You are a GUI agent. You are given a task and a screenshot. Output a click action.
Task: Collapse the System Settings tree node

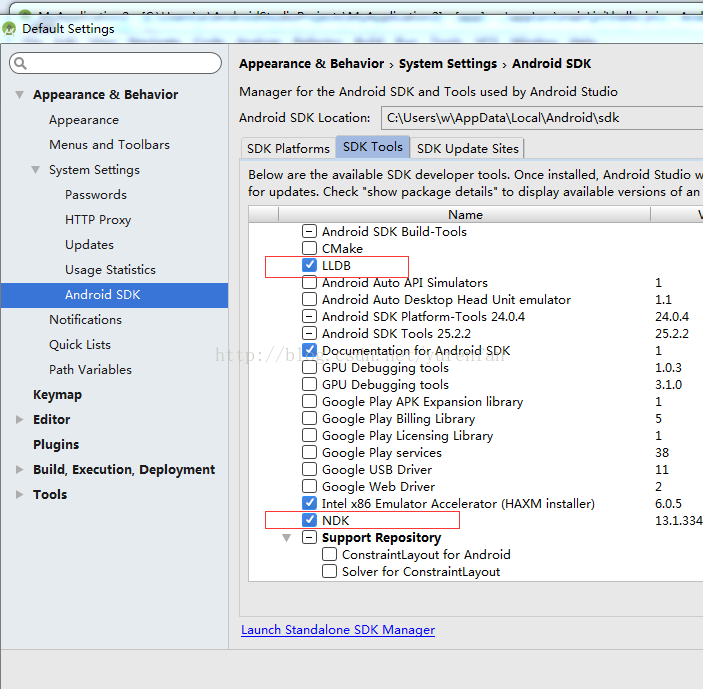tap(35, 170)
